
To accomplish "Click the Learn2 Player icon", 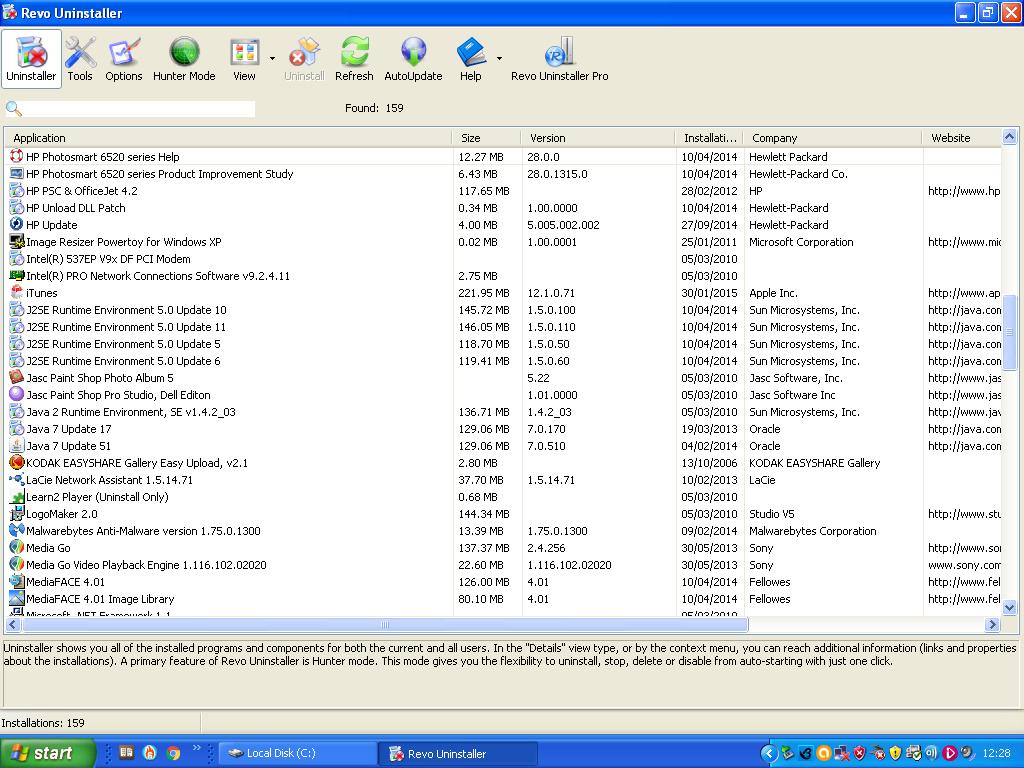I will click(16, 496).
